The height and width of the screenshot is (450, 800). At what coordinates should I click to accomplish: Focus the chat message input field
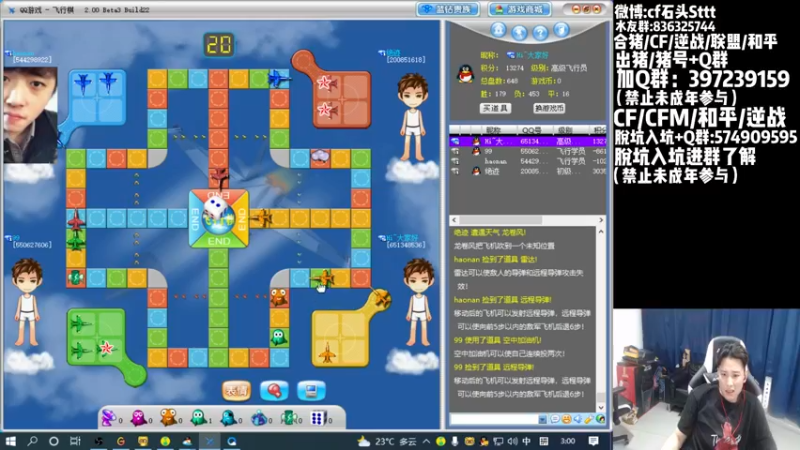[494, 419]
